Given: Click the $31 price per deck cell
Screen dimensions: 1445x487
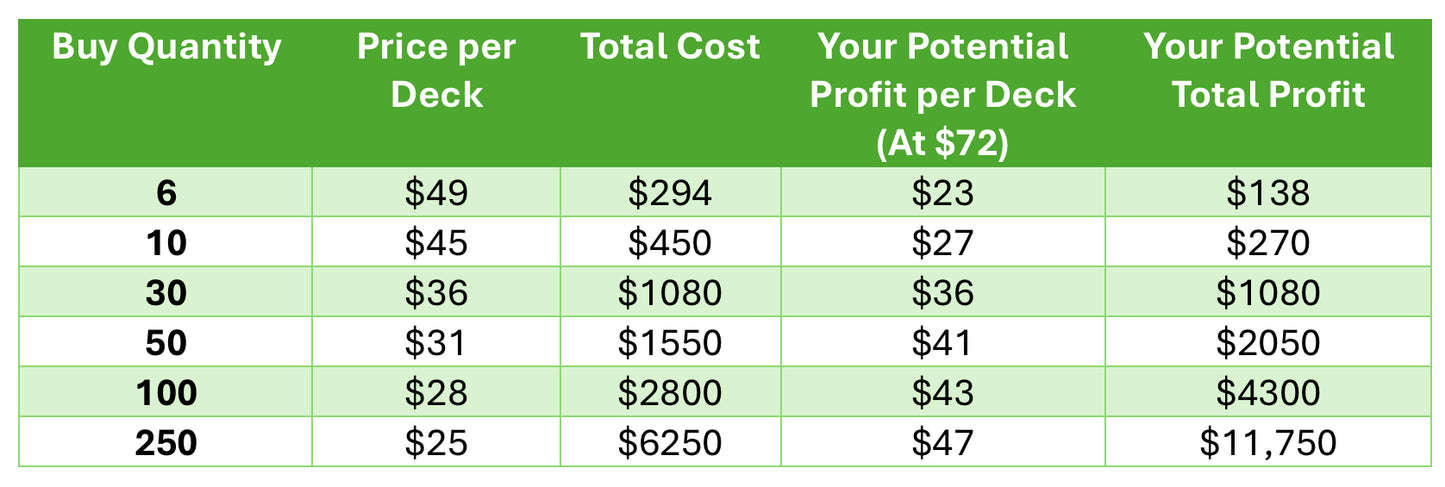Looking at the screenshot, I should (436, 342).
